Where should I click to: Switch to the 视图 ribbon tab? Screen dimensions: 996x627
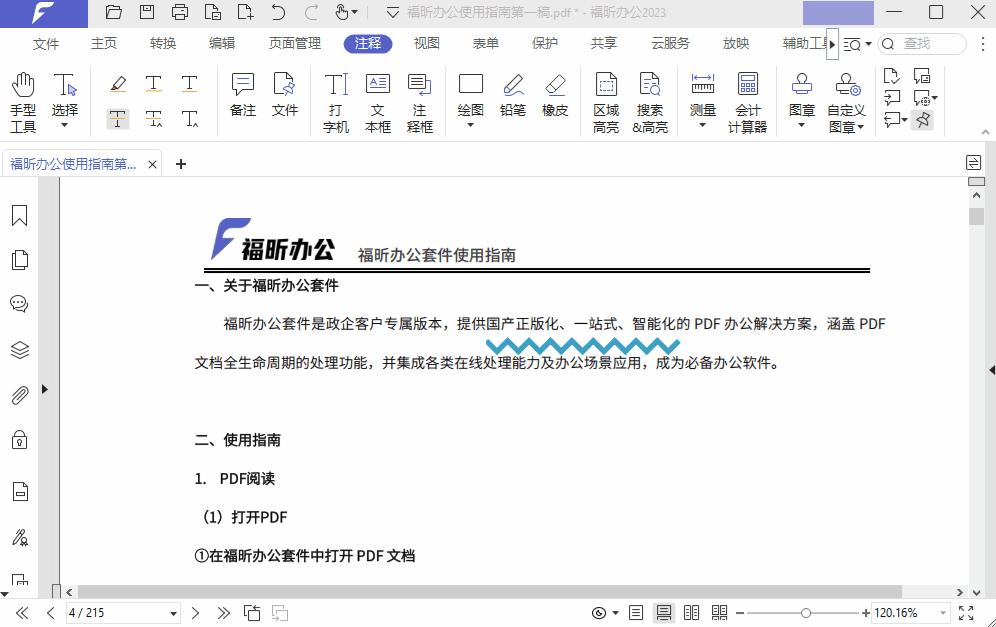pyautogui.click(x=426, y=43)
